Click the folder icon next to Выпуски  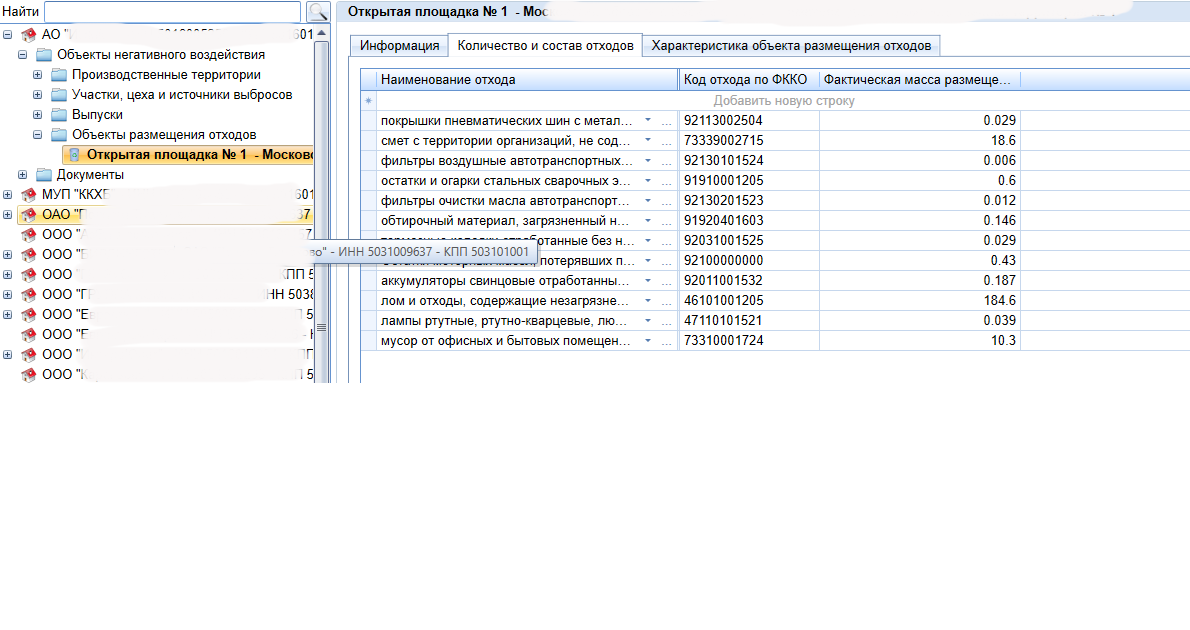59,115
